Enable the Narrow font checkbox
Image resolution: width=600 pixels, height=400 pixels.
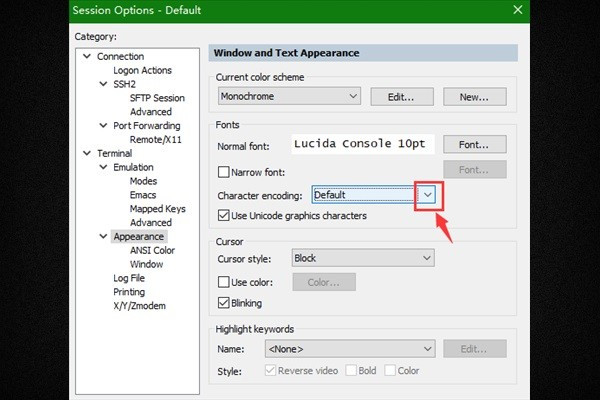point(224,173)
